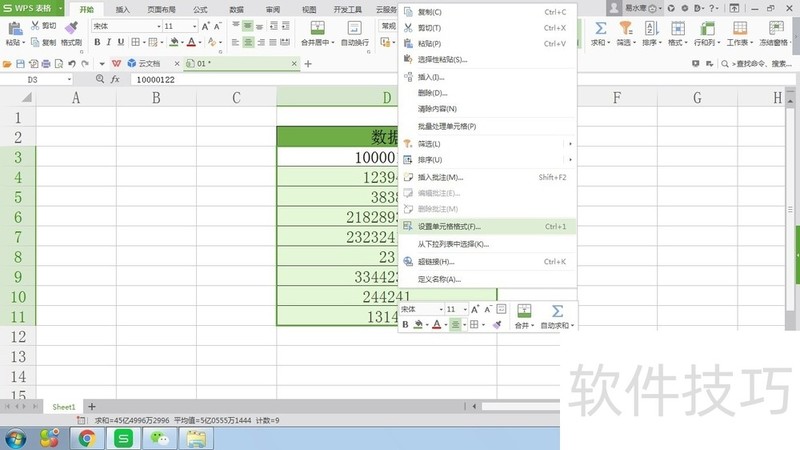Click the Paste (粘贴) clipboard icon in ribbon

[15, 29]
